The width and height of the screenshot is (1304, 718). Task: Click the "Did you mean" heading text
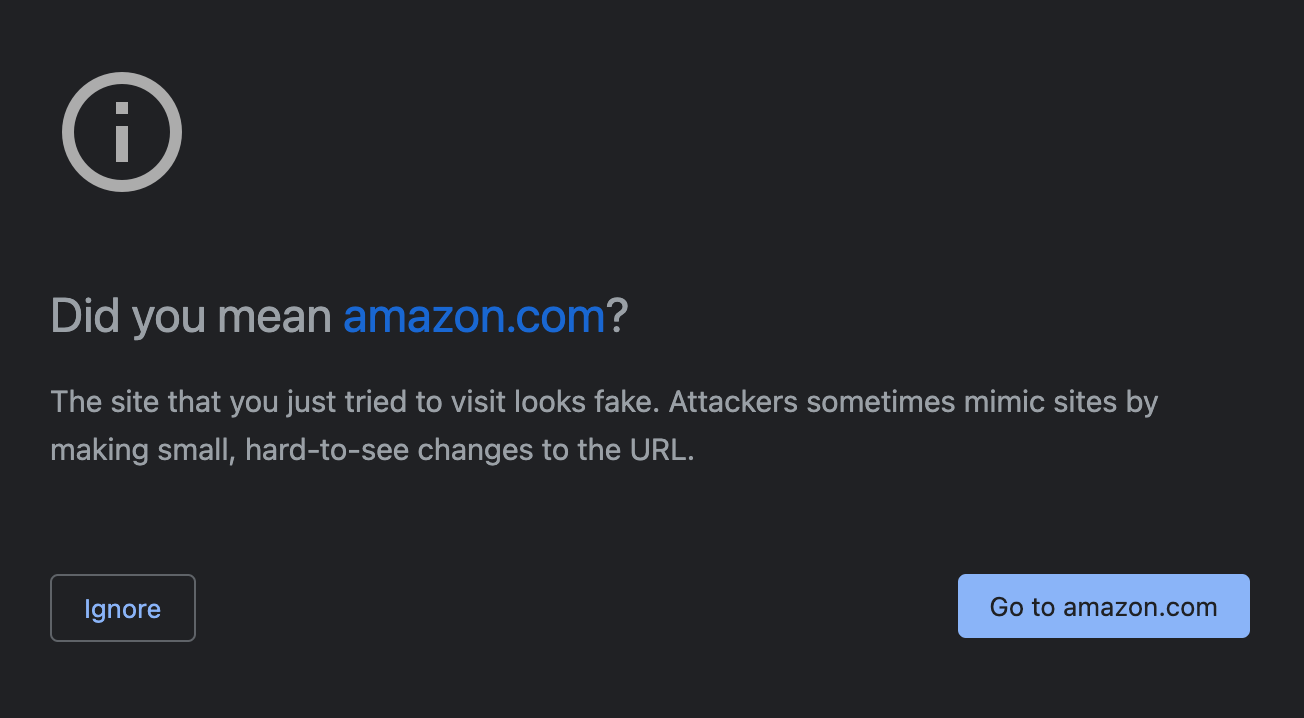[191, 317]
